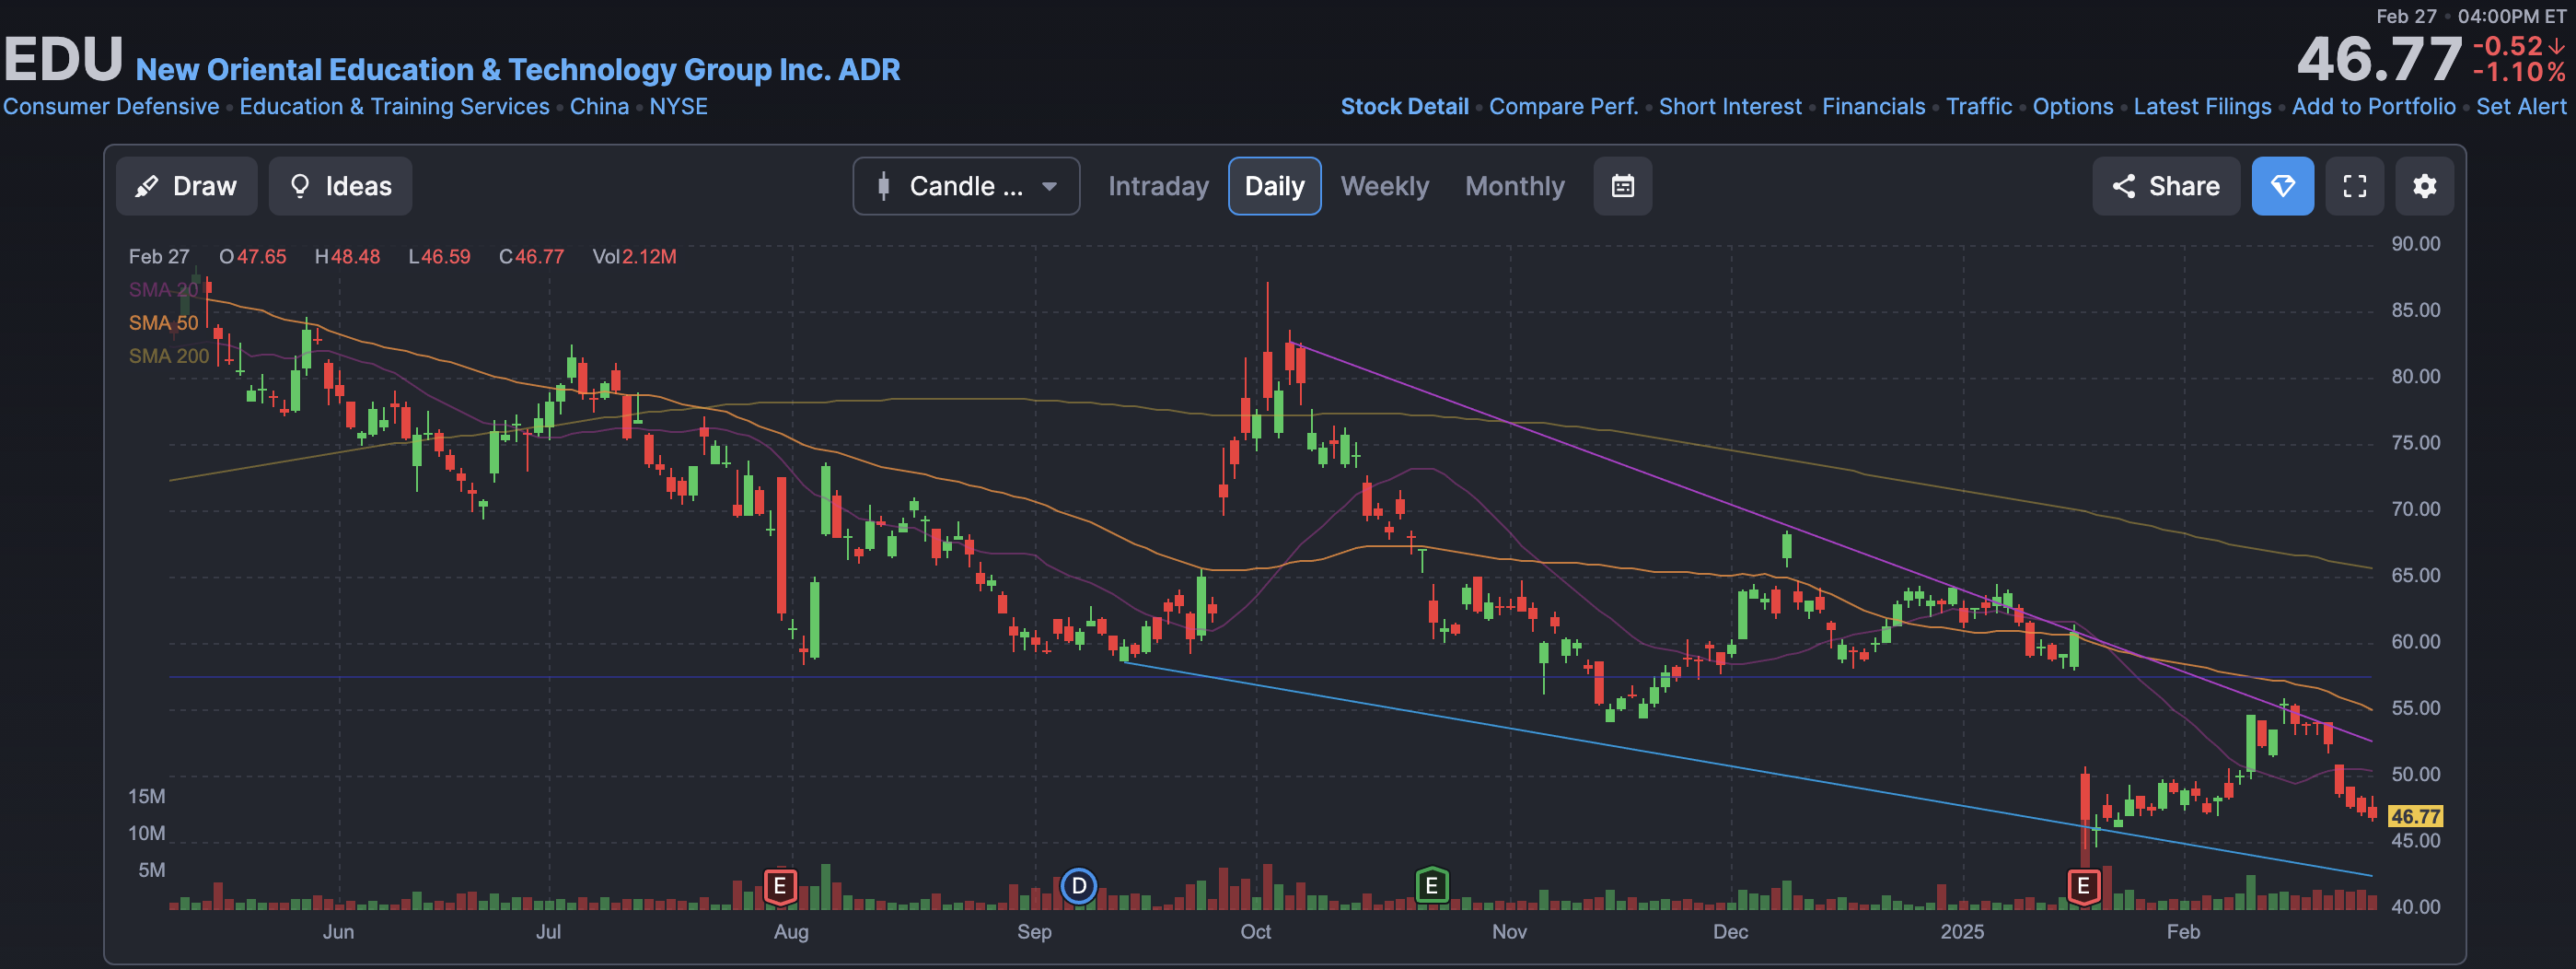Click the pencil icon in Draw button
The height and width of the screenshot is (969, 2576).
point(147,186)
